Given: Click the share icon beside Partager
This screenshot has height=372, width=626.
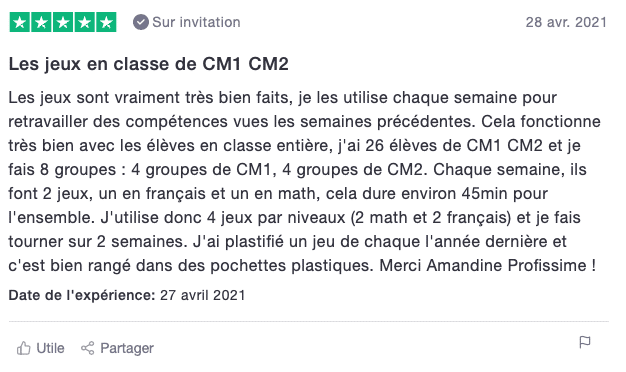Looking at the screenshot, I should point(87,348).
